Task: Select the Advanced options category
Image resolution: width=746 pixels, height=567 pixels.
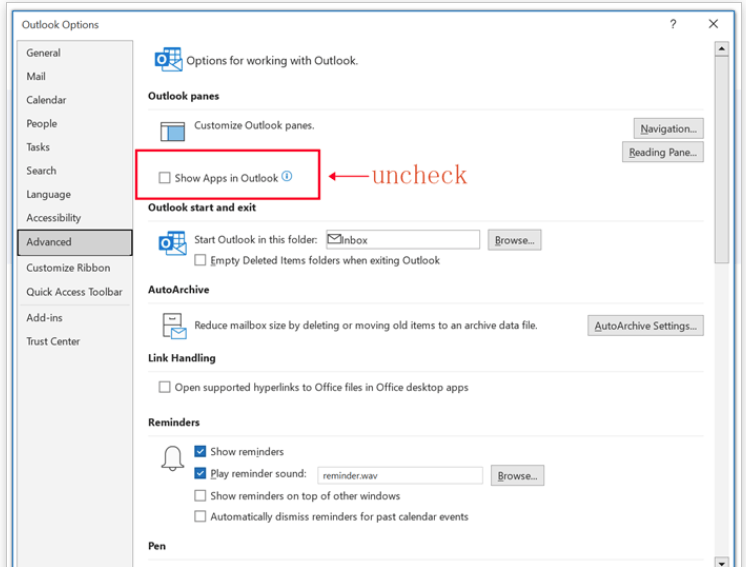Action: coord(75,242)
